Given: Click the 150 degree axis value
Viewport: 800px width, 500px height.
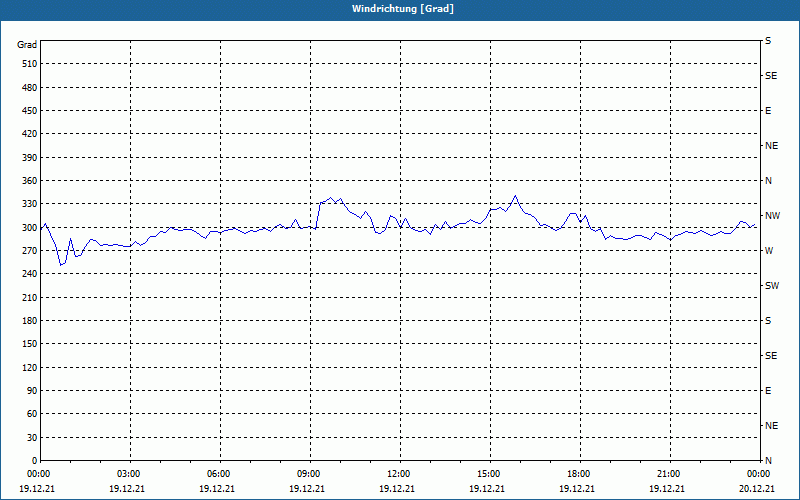Looking at the screenshot, I should click(30, 344).
